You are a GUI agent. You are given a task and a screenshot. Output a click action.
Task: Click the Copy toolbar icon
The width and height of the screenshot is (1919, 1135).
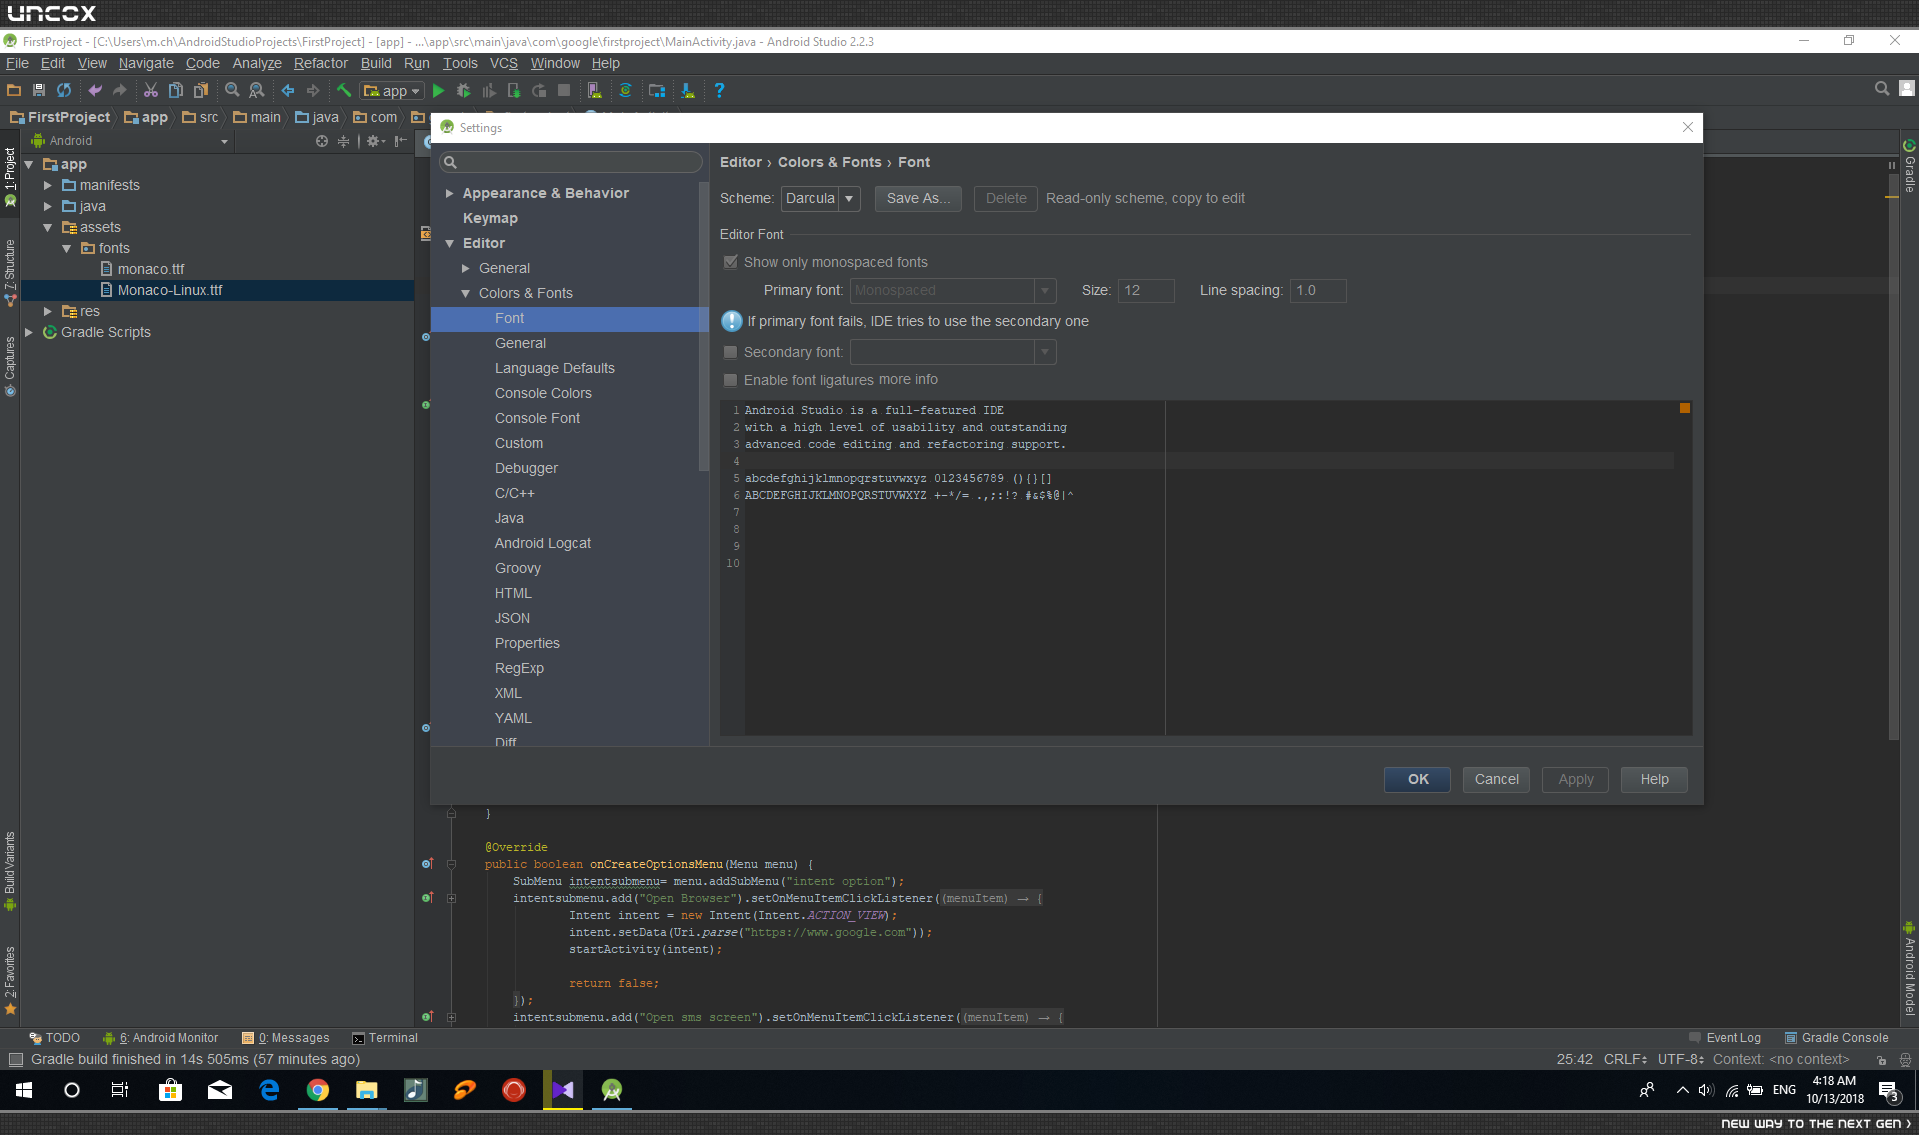point(176,90)
